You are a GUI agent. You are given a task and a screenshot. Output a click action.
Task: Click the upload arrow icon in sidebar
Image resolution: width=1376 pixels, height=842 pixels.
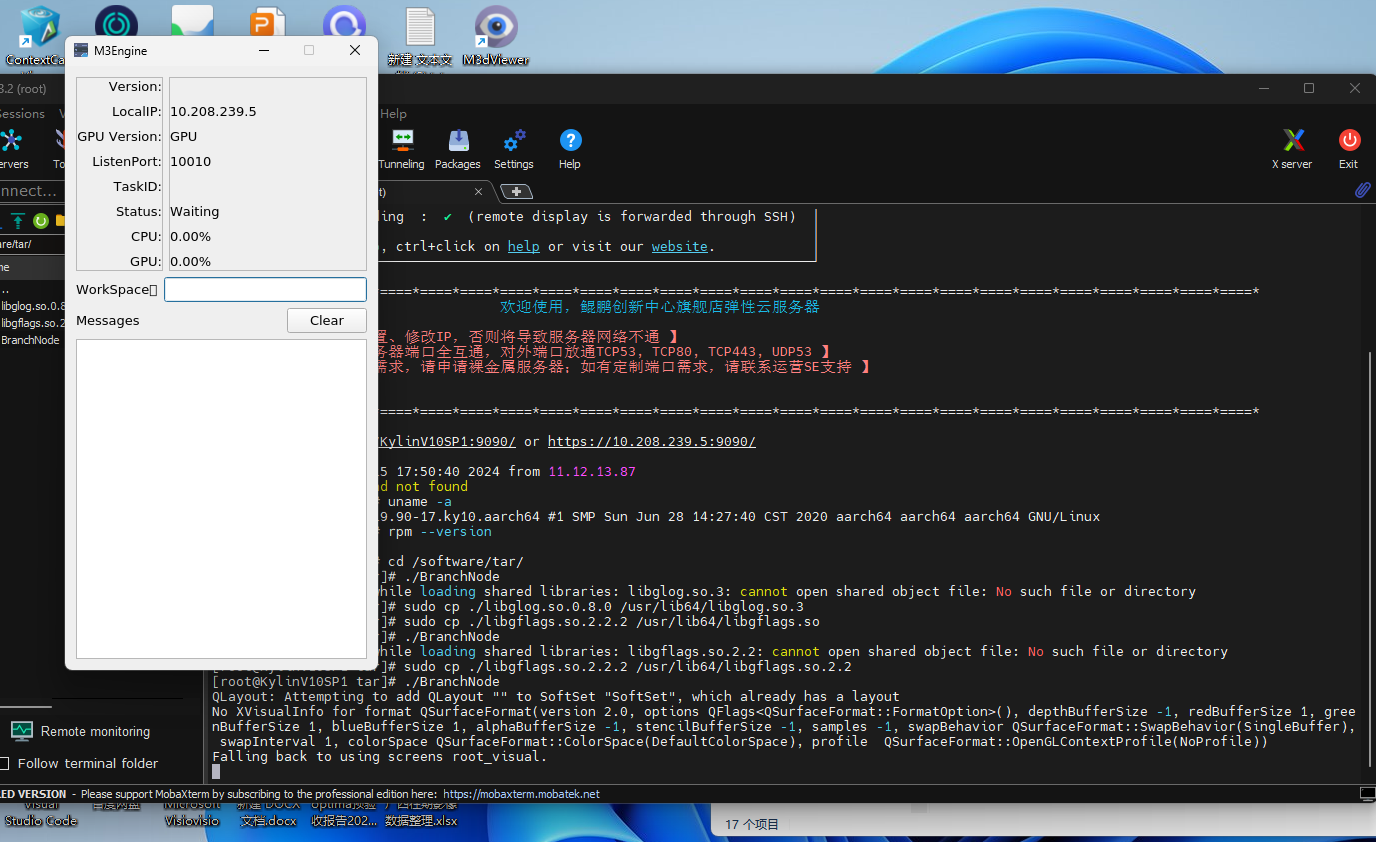(x=18, y=220)
